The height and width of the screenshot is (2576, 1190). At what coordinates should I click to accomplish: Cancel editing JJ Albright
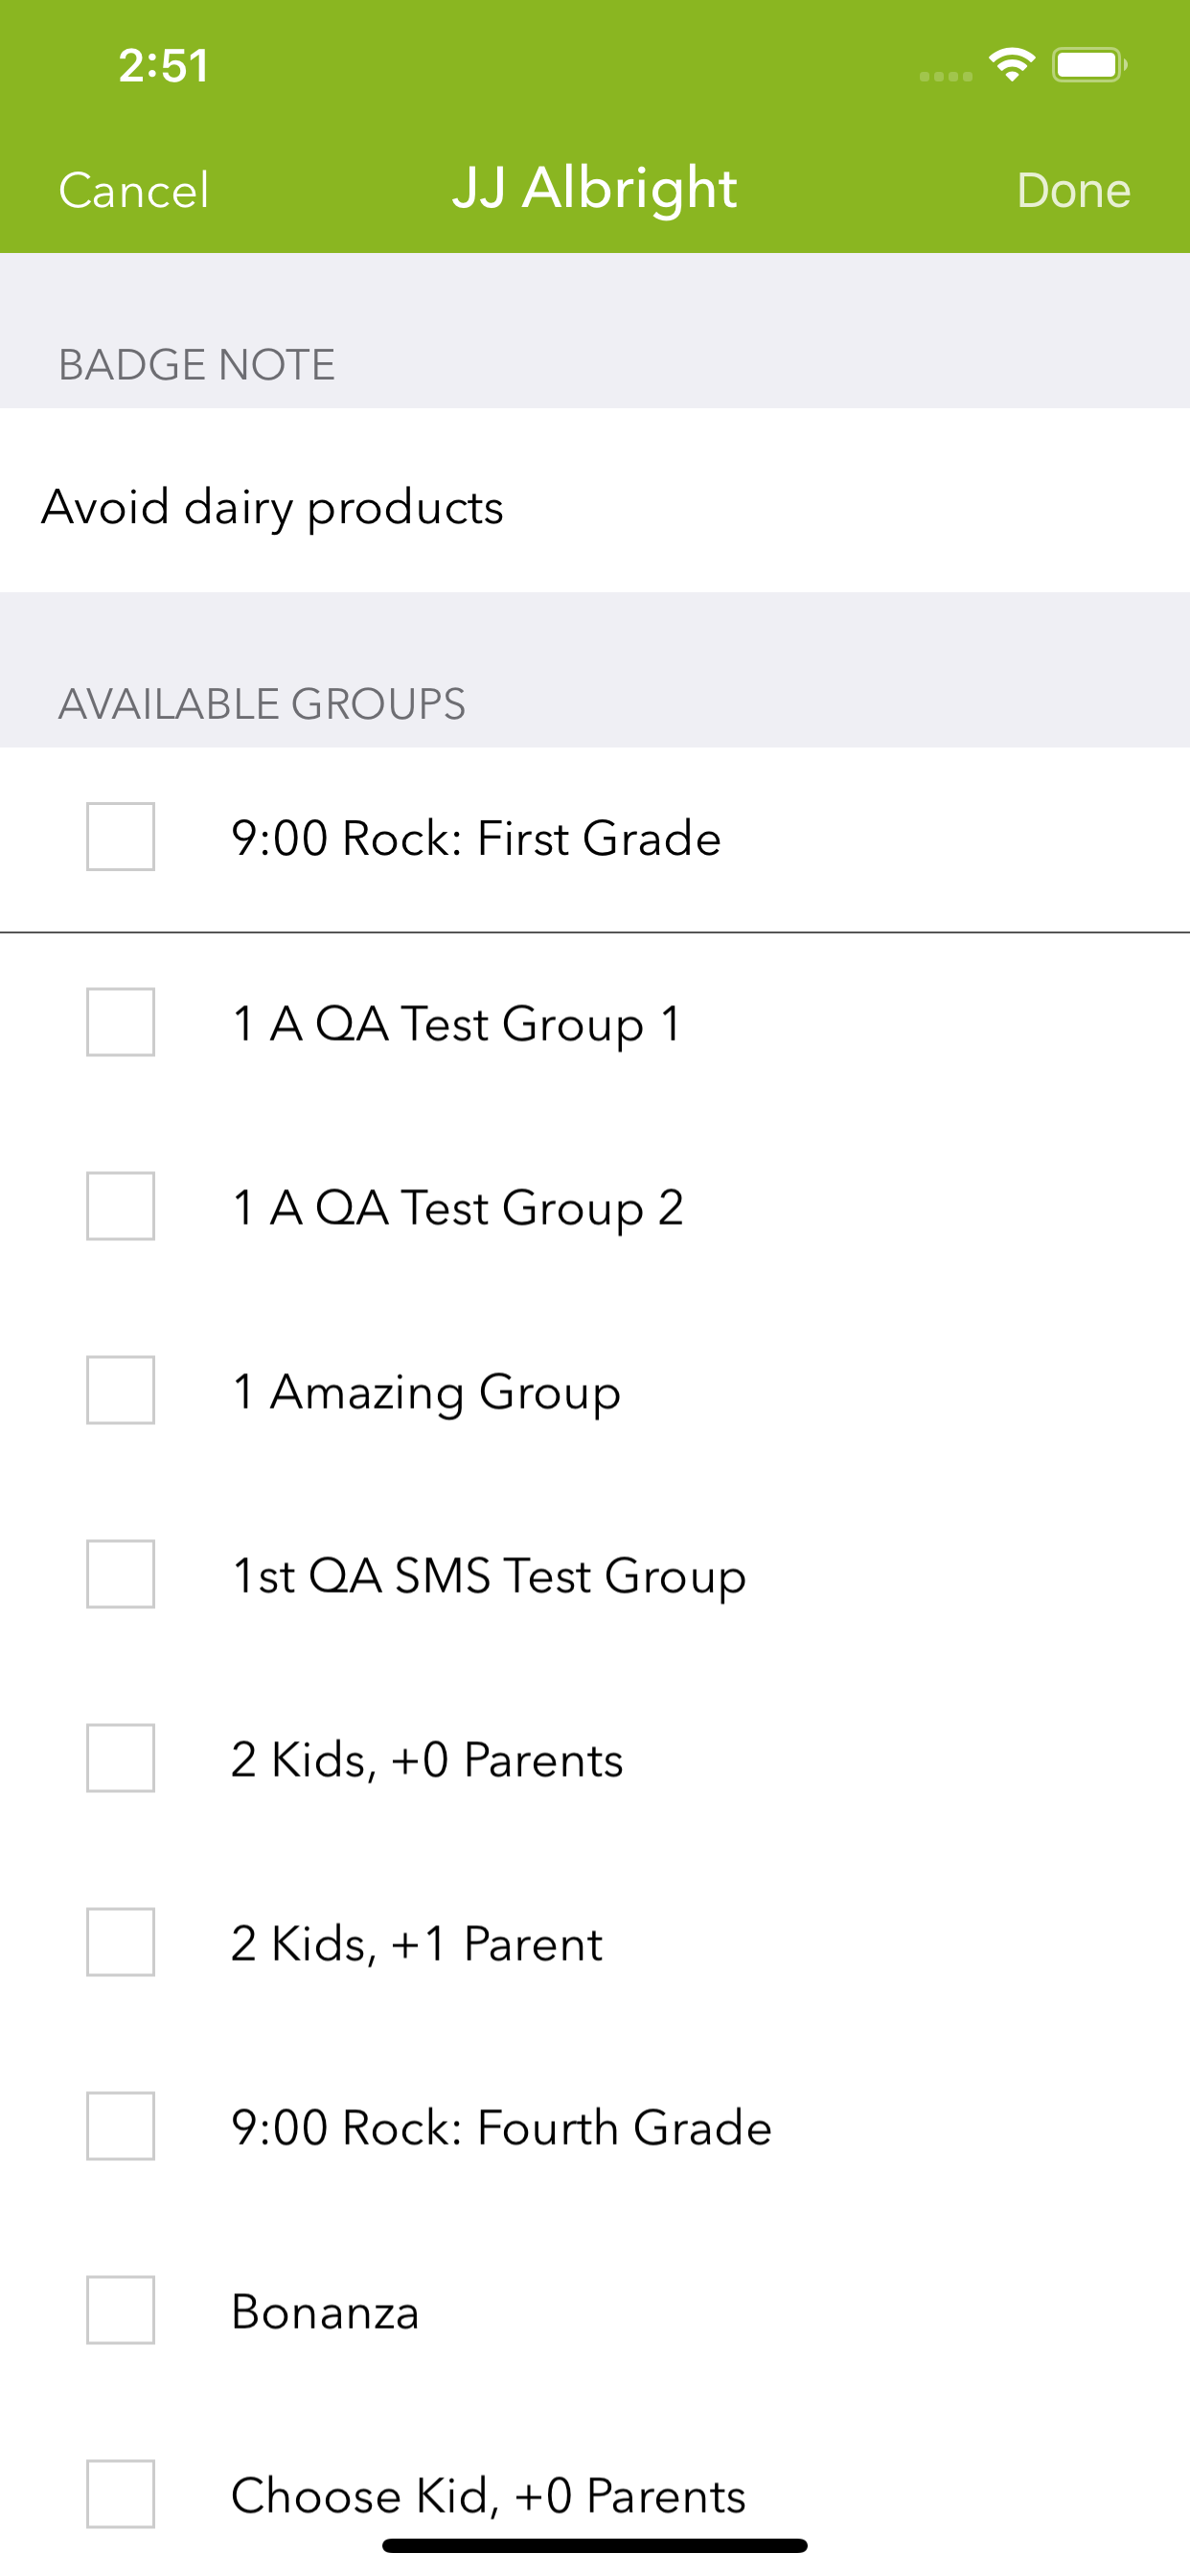tap(134, 190)
